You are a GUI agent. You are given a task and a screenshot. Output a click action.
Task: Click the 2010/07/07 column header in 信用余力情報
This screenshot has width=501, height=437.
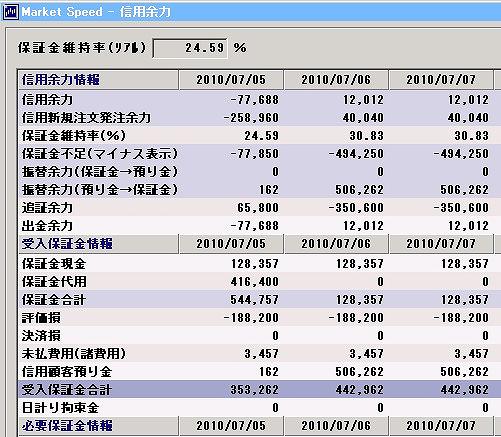[x=441, y=80]
